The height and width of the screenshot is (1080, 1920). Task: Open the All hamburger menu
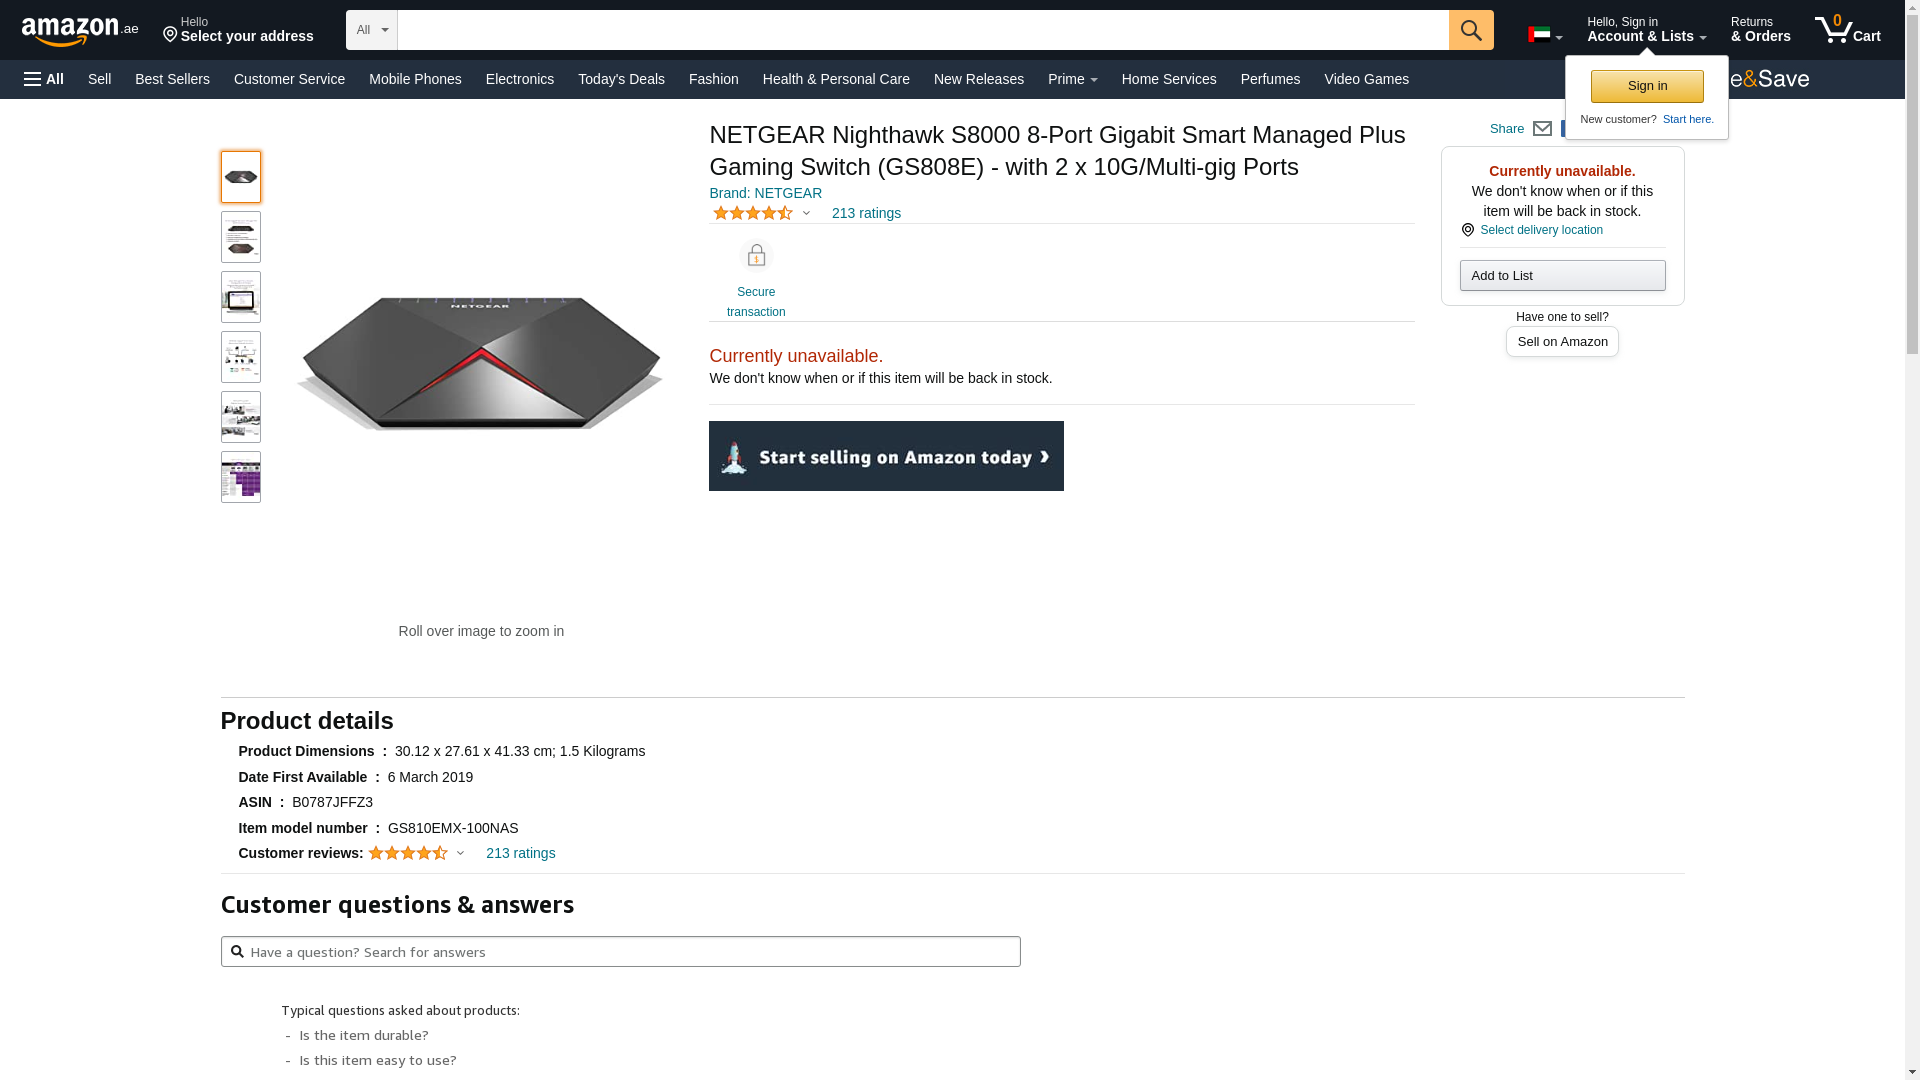(44, 79)
